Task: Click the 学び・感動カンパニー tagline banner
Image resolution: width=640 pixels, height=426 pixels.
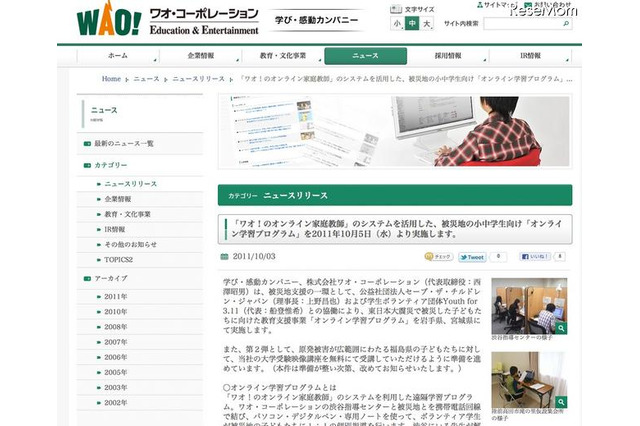Action: (316, 20)
